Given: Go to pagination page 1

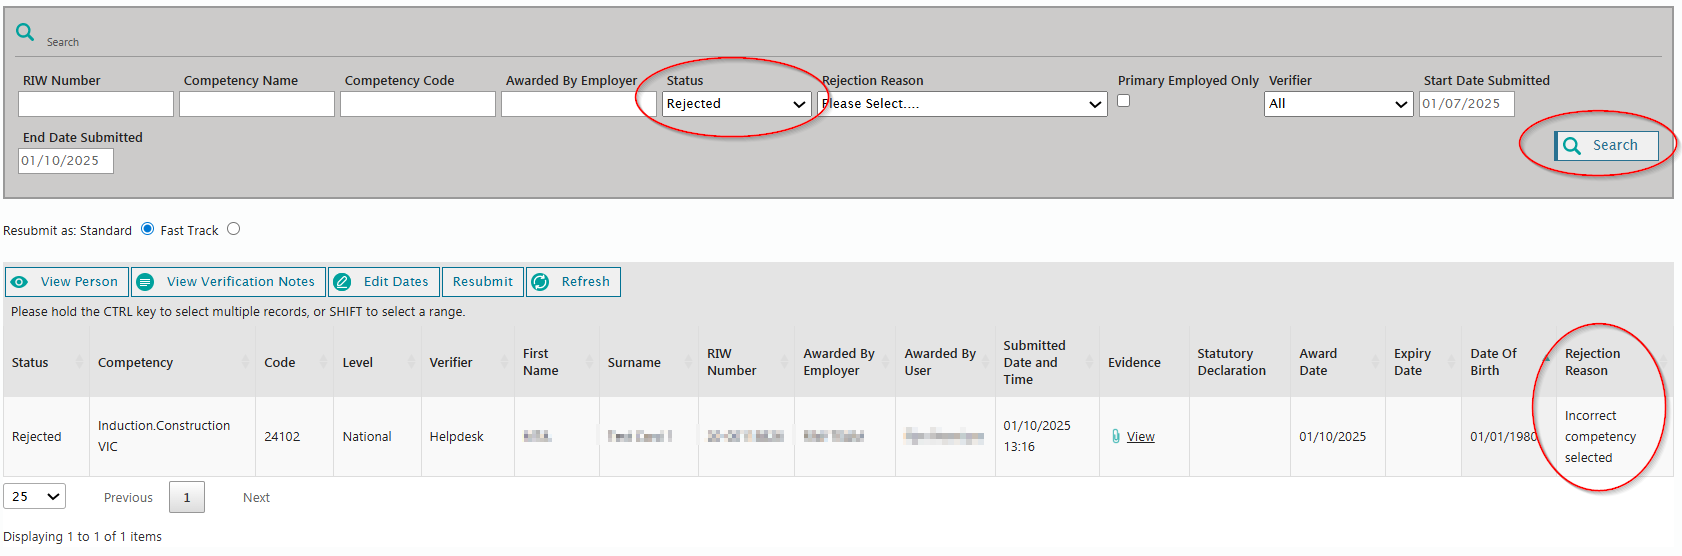Looking at the screenshot, I should 187,497.
